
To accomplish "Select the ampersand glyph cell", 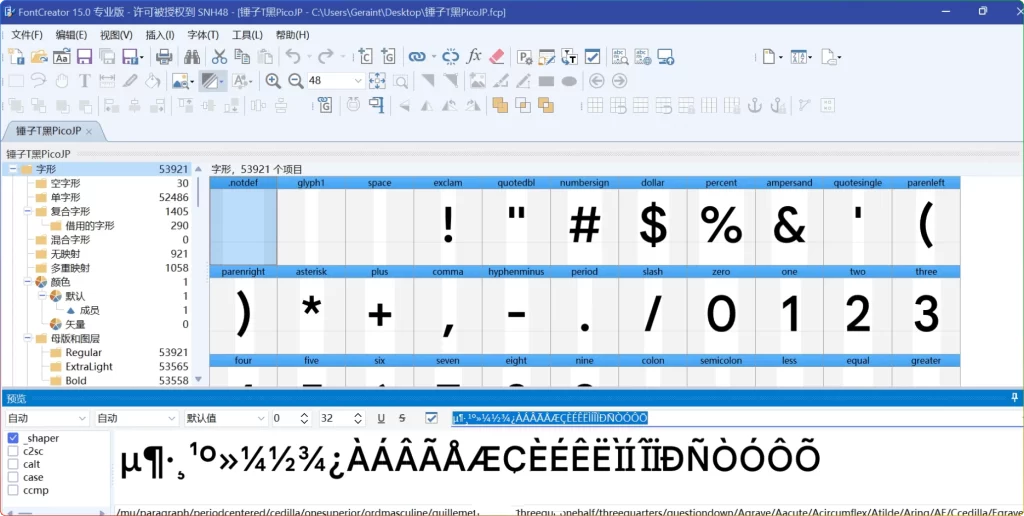I will pyautogui.click(x=789, y=227).
